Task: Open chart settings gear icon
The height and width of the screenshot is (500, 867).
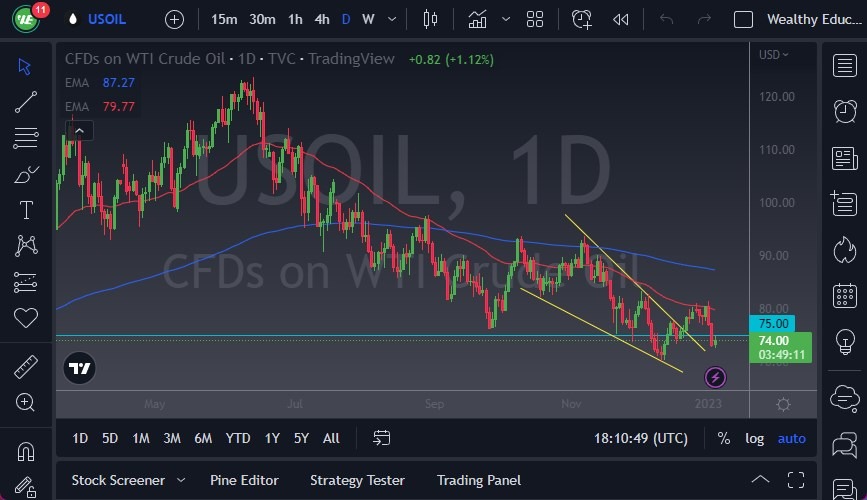Action: tap(783, 404)
